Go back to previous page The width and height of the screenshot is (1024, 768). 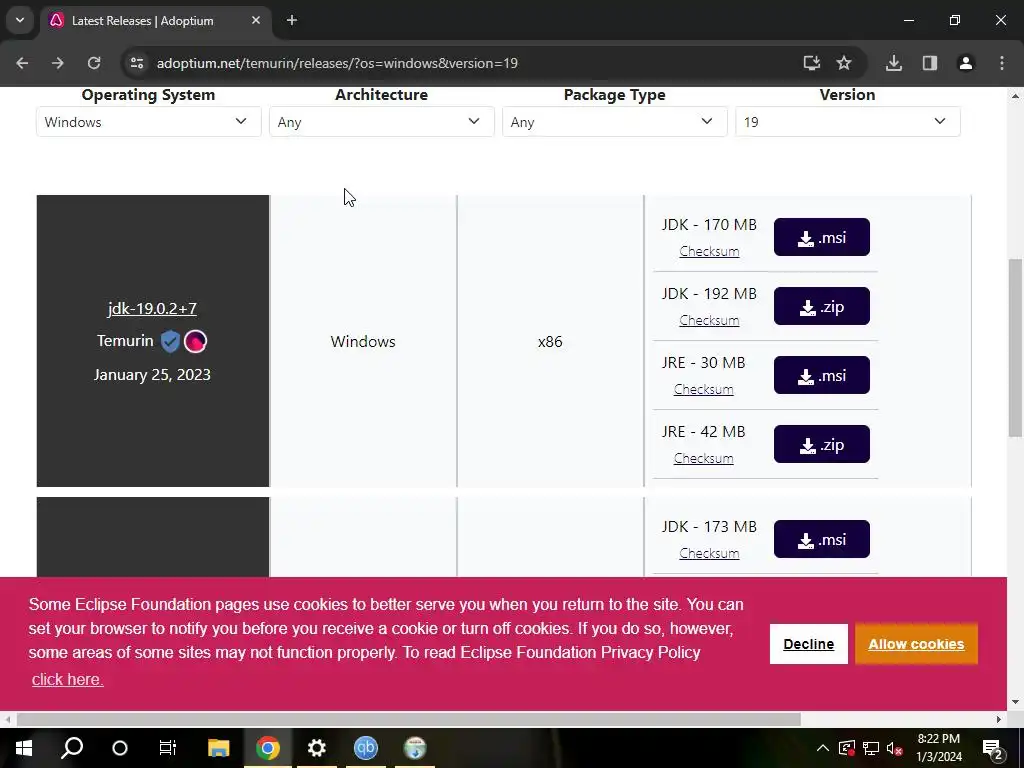pyautogui.click(x=22, y=63)
